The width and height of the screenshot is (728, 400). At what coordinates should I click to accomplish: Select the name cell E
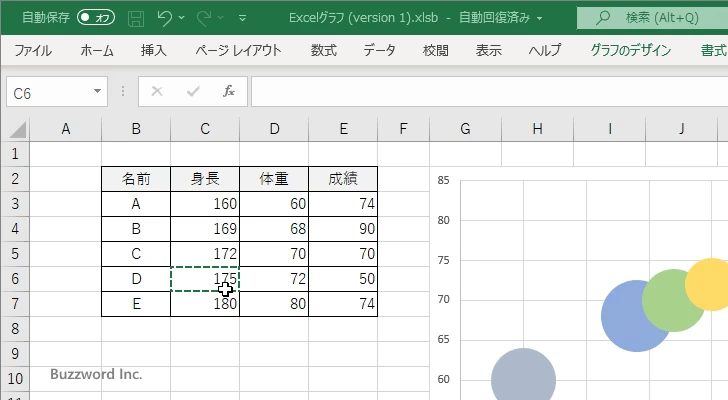pyautogui.click(x=136, y=304)
